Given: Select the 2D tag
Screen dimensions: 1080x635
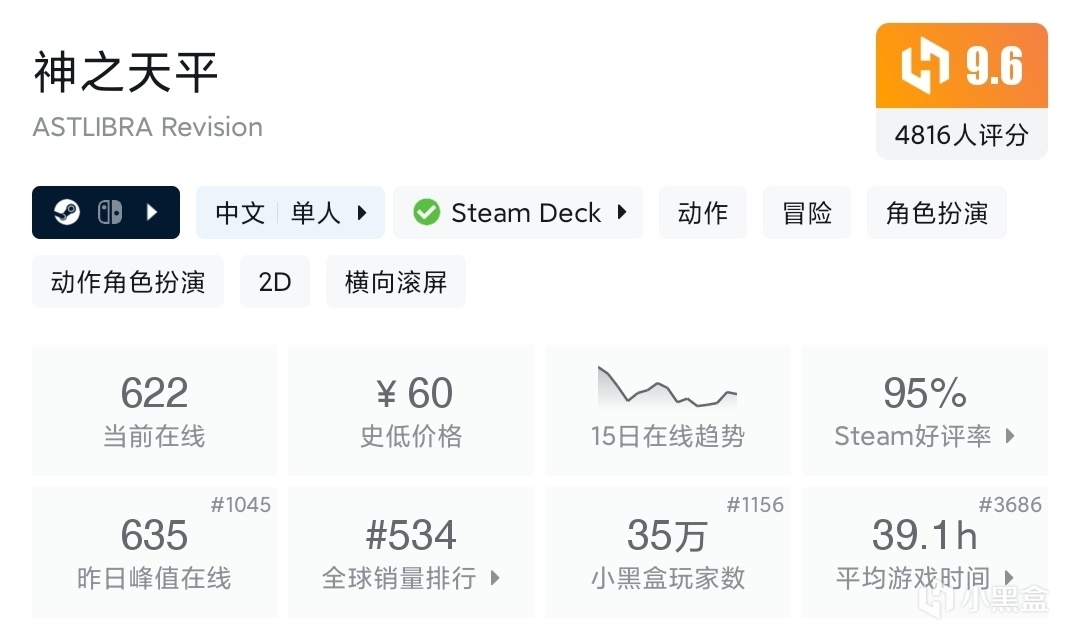Looking at the screenshot, I should point(275,282).
